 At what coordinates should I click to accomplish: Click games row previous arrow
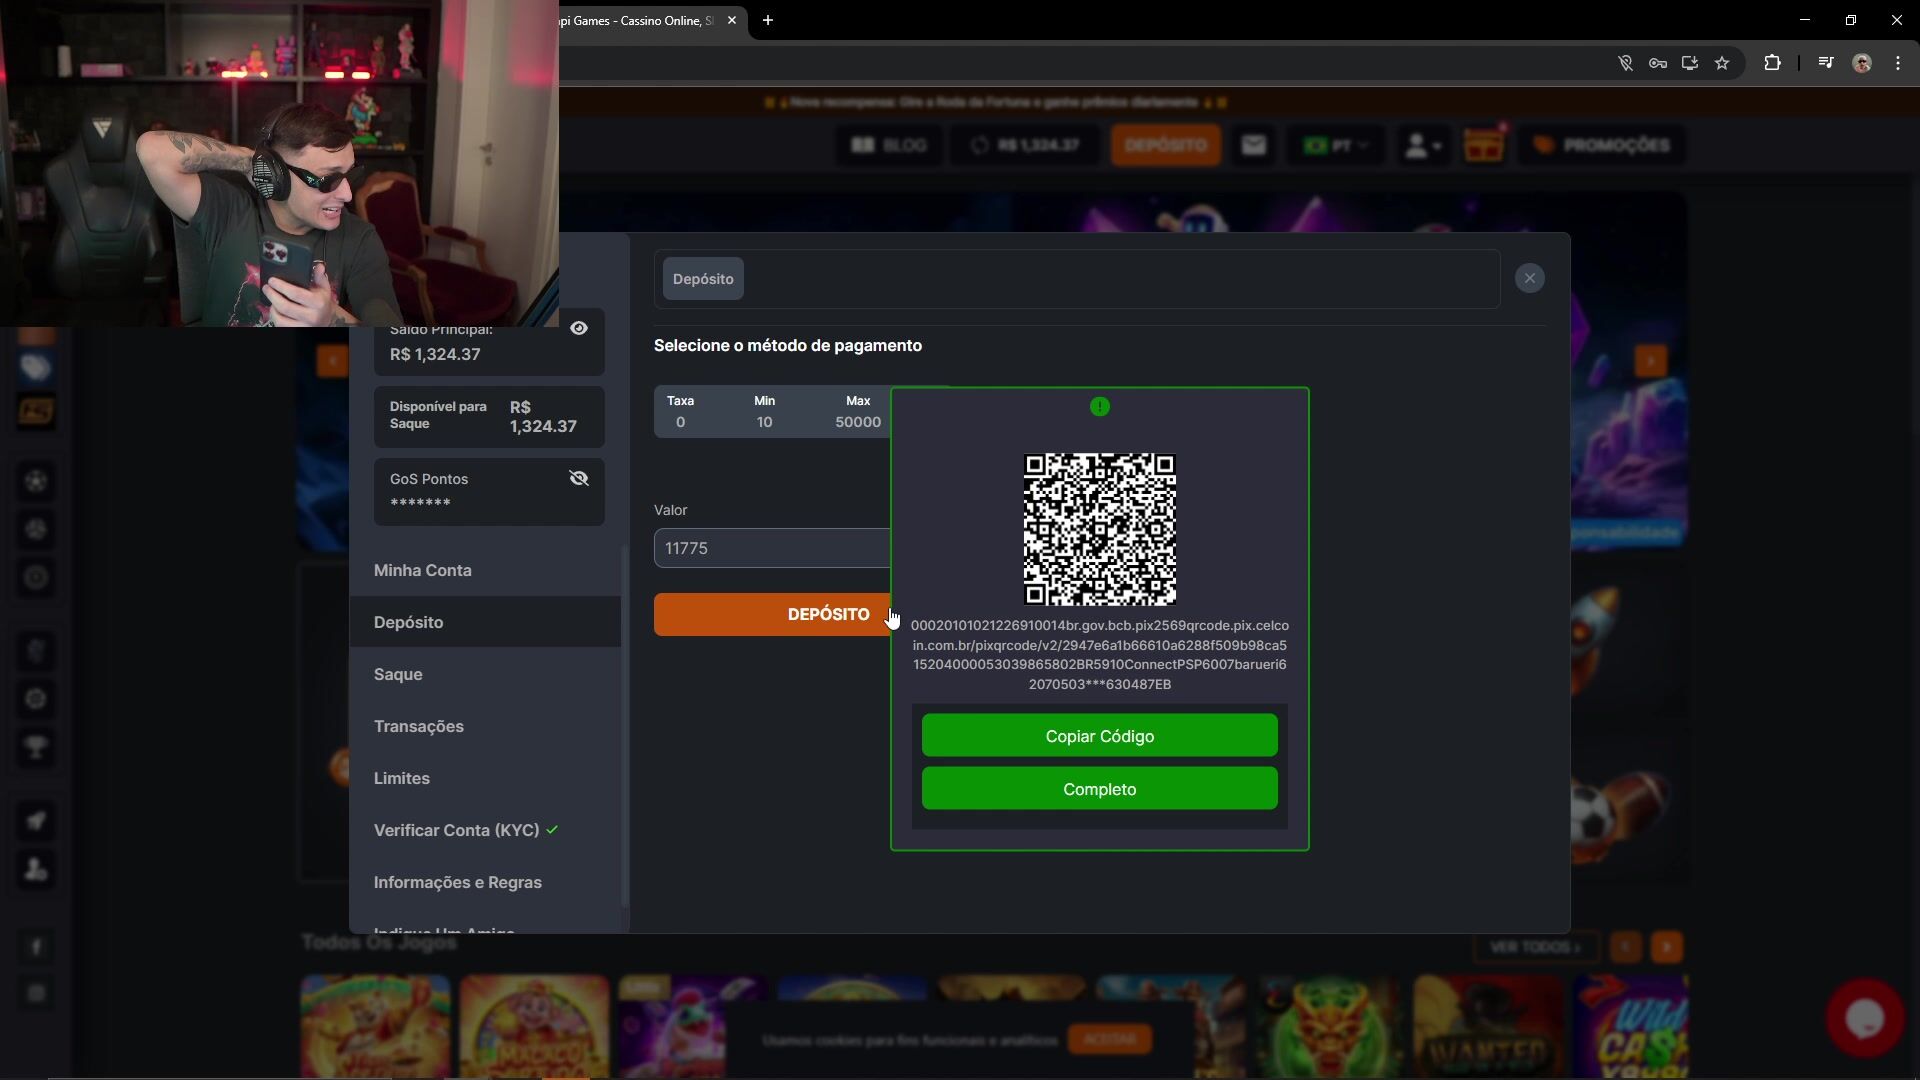[x=1626, y=947]
